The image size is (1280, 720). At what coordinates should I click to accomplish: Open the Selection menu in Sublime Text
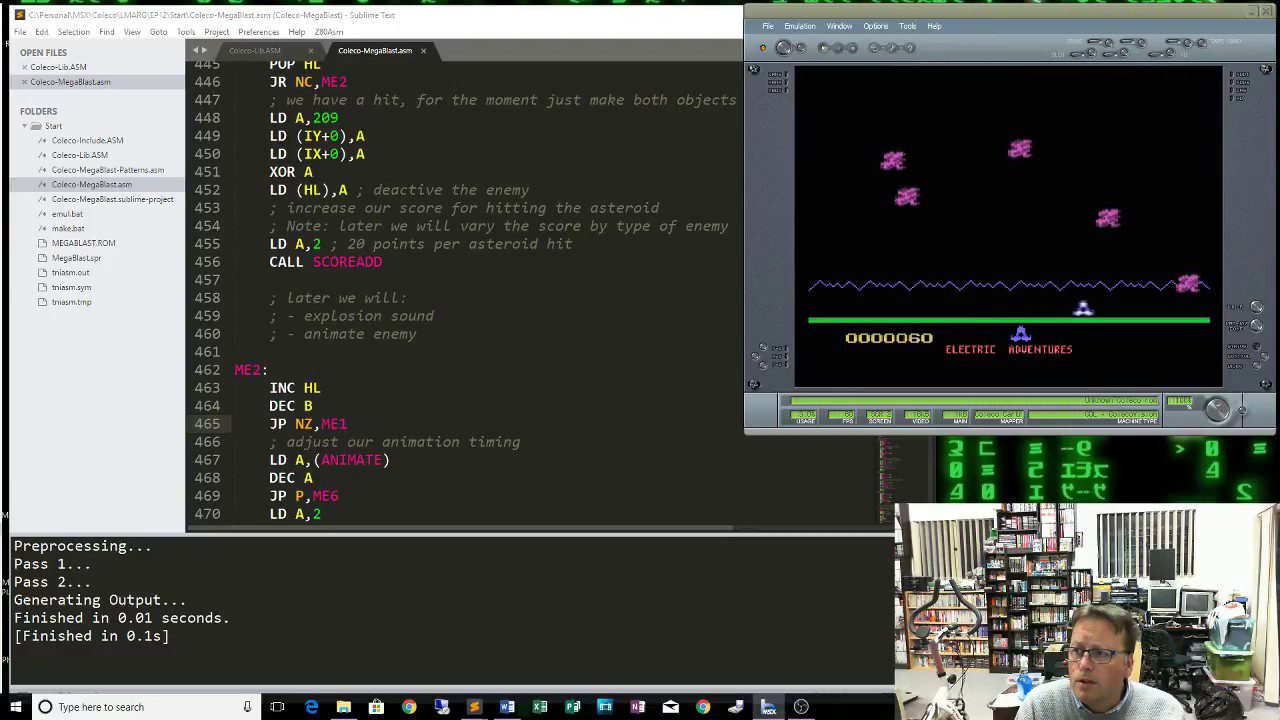click(x=73, y=32)
